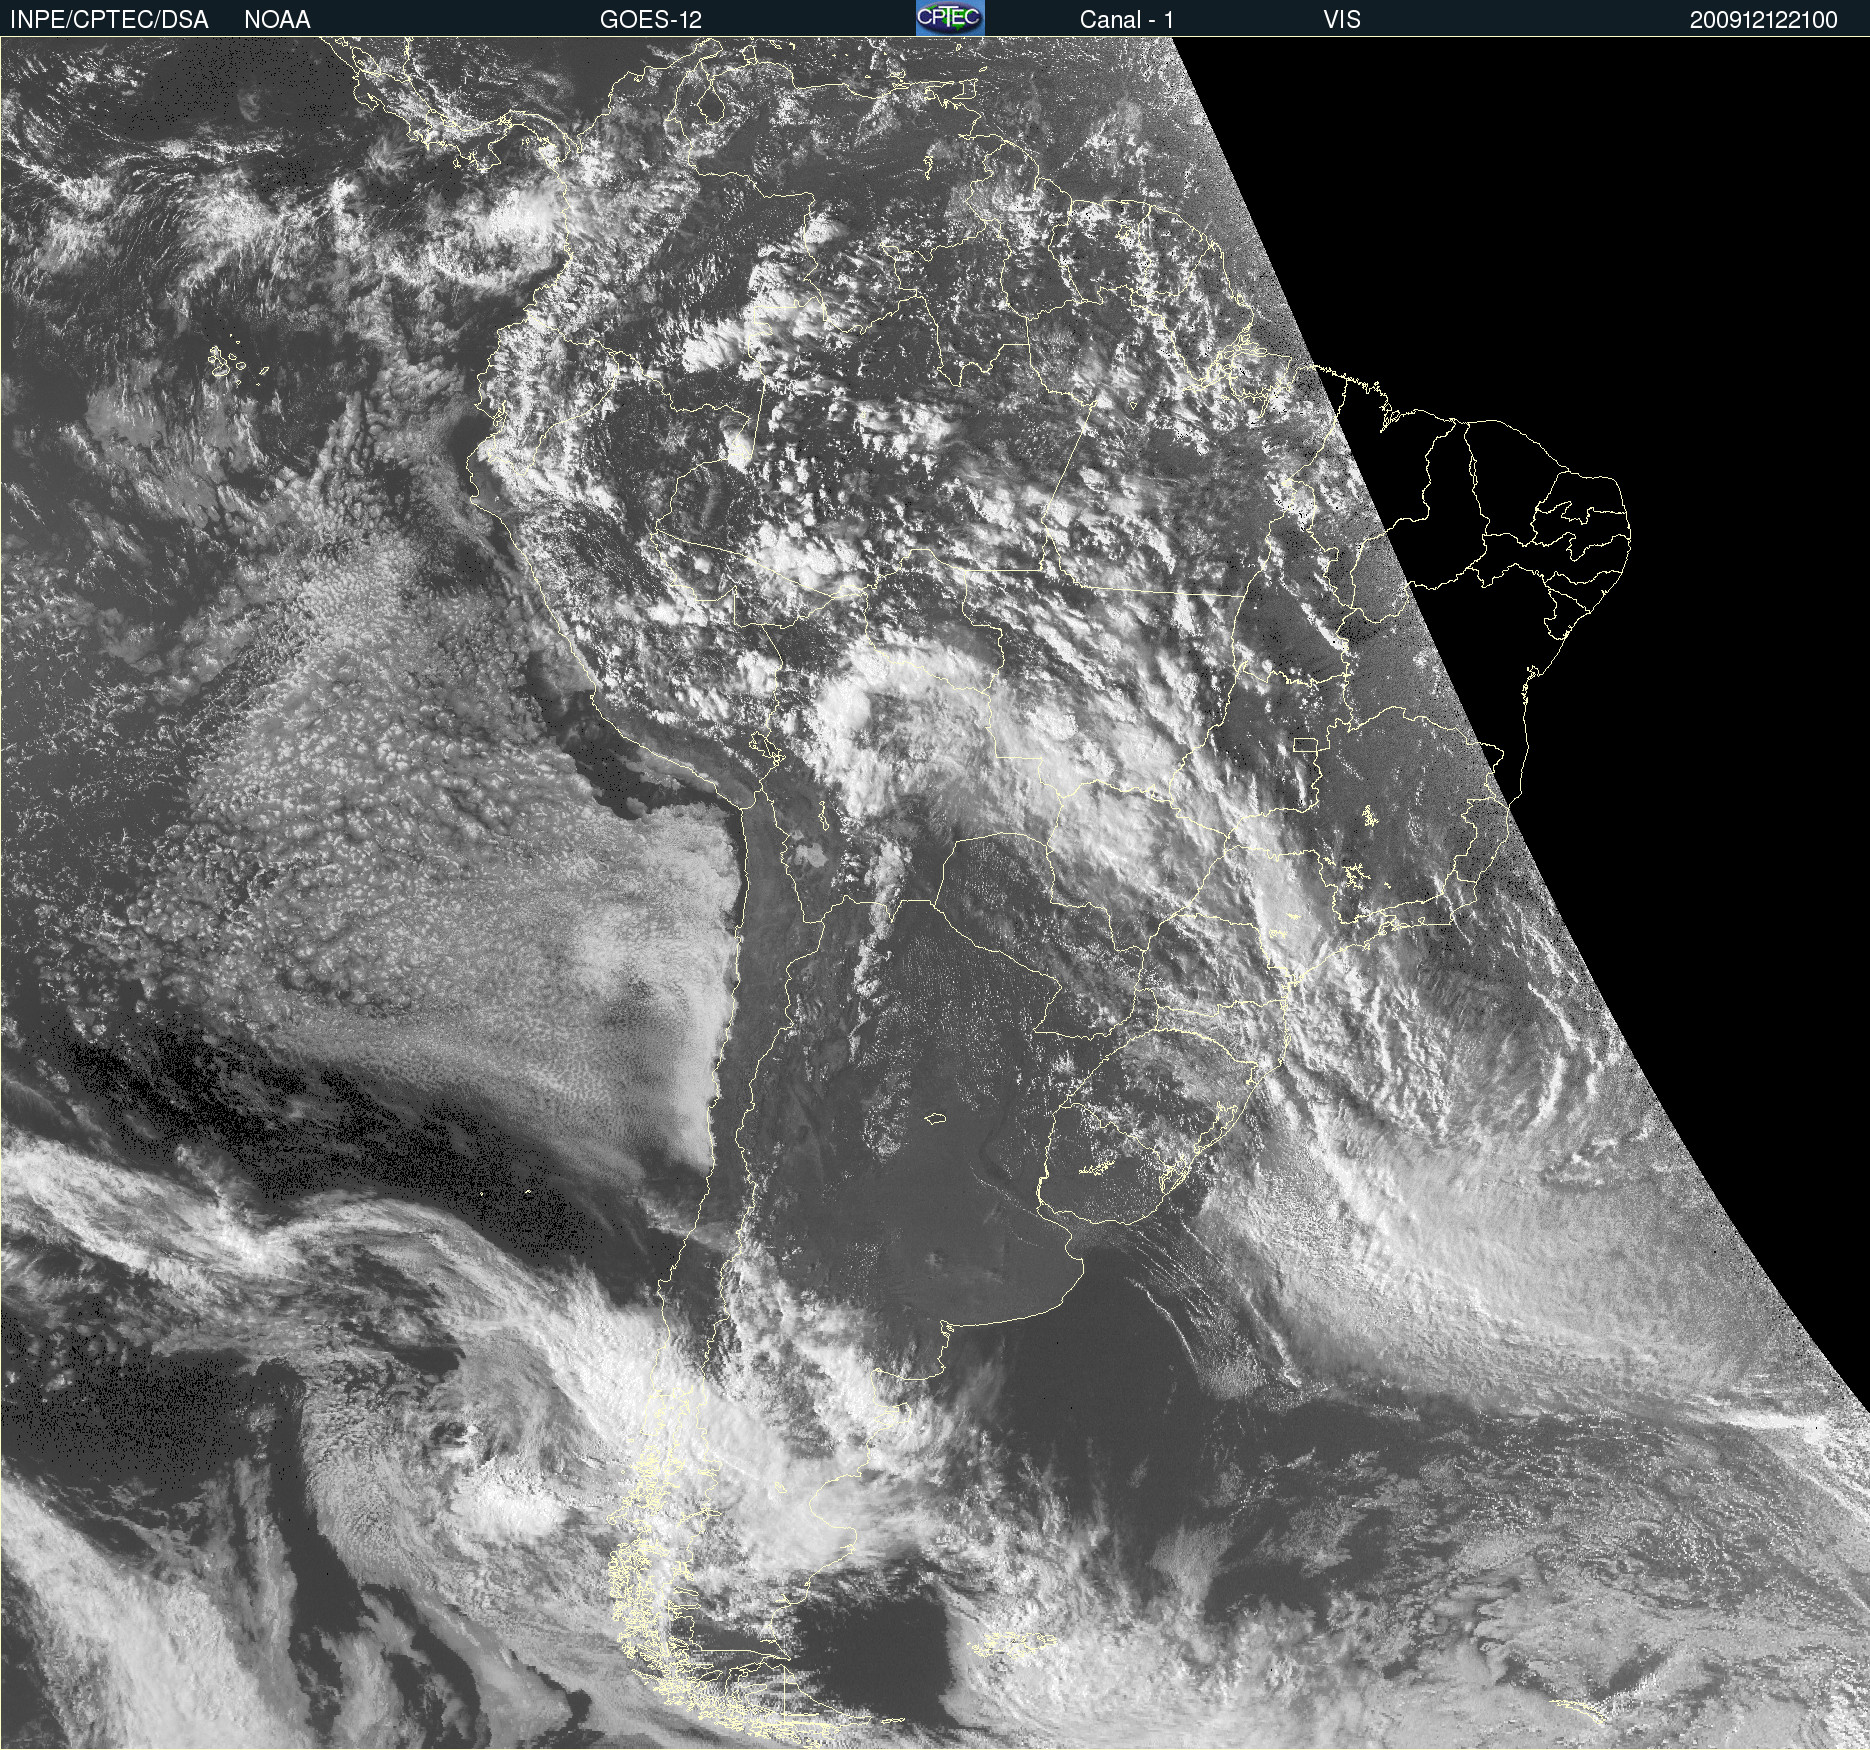Click the 'Canal - 1' channel label
The image size is (1870, 1750).
[1127, 20]
